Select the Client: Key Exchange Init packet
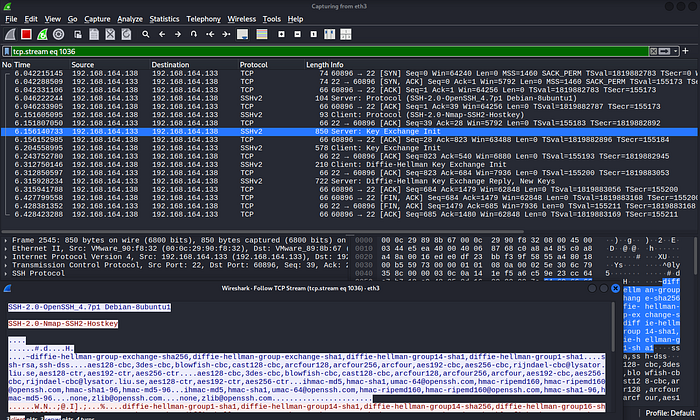This screenshot has width=700, height=420. click(x=349, y=148)
